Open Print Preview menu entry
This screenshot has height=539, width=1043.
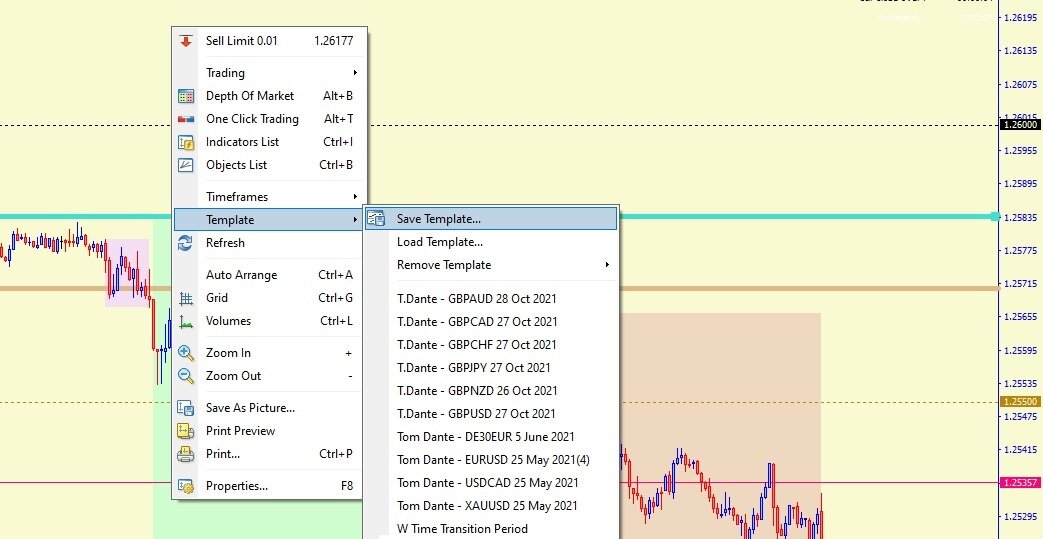[269, 431]
